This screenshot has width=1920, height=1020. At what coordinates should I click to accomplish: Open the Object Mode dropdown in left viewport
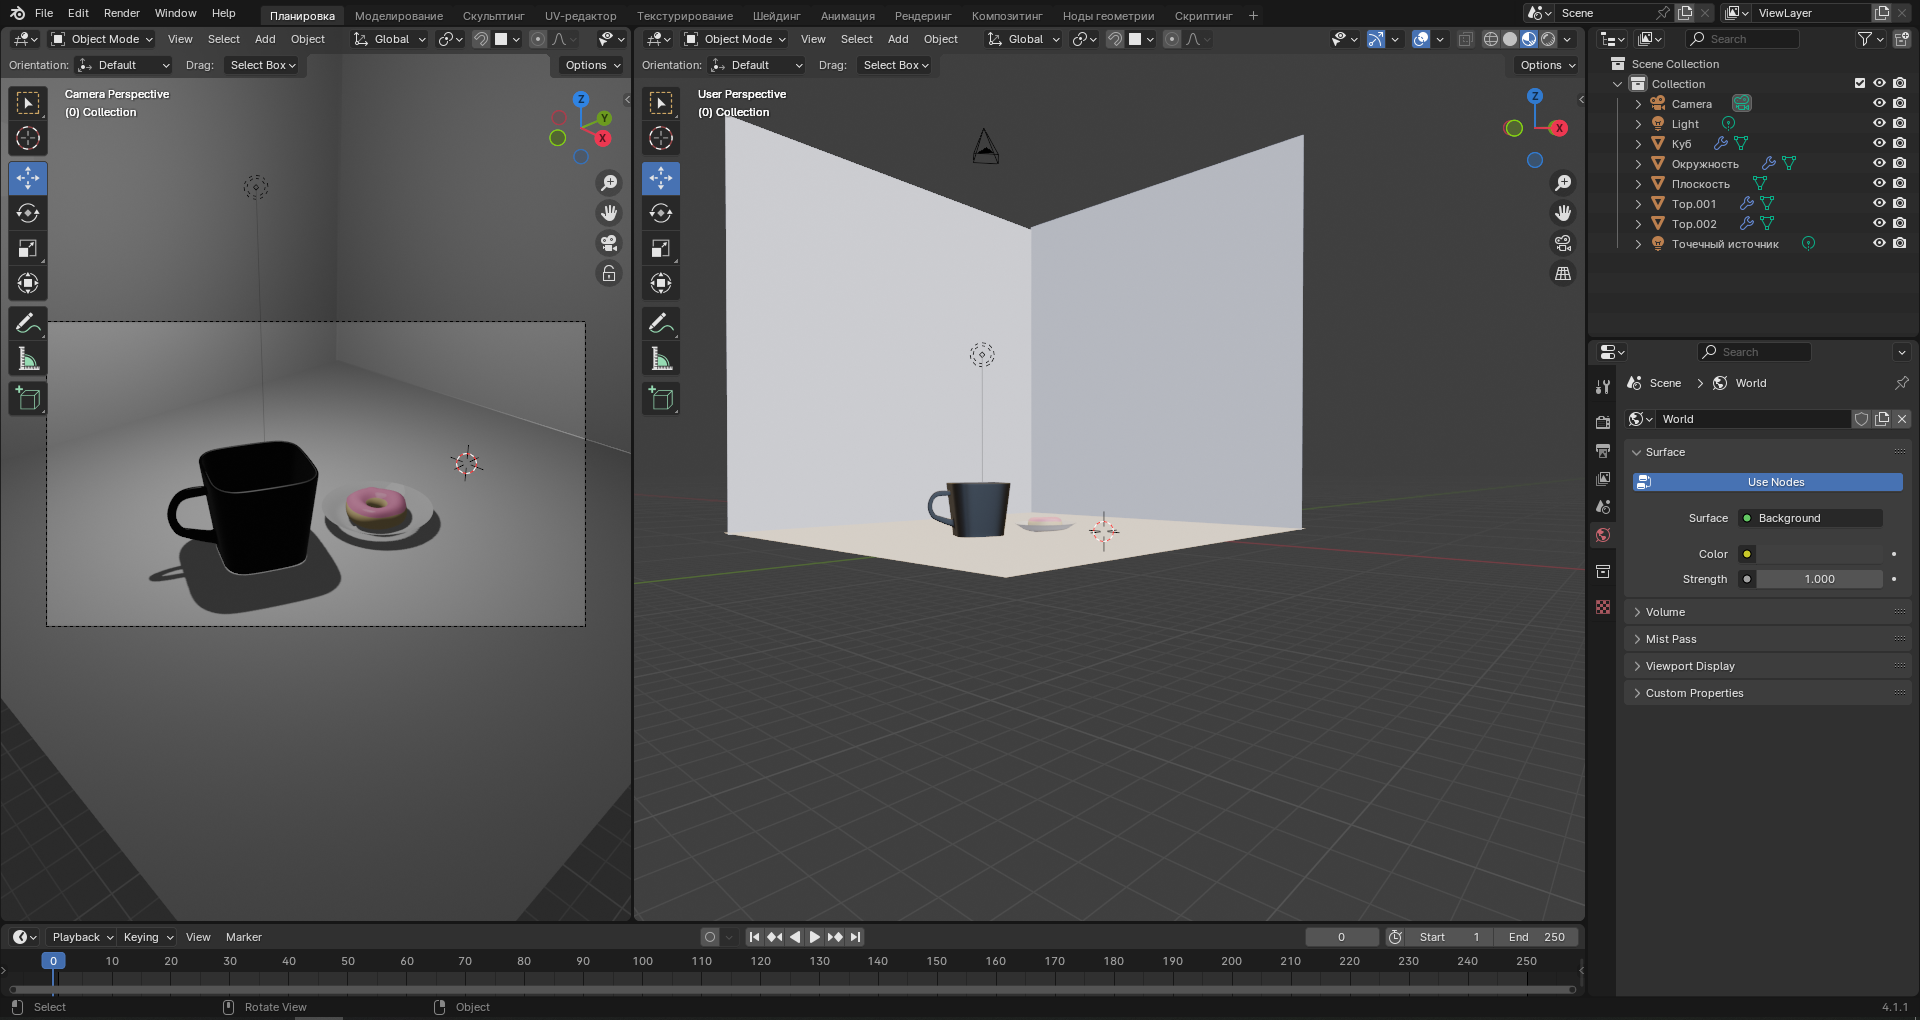[x=102, y=39]
